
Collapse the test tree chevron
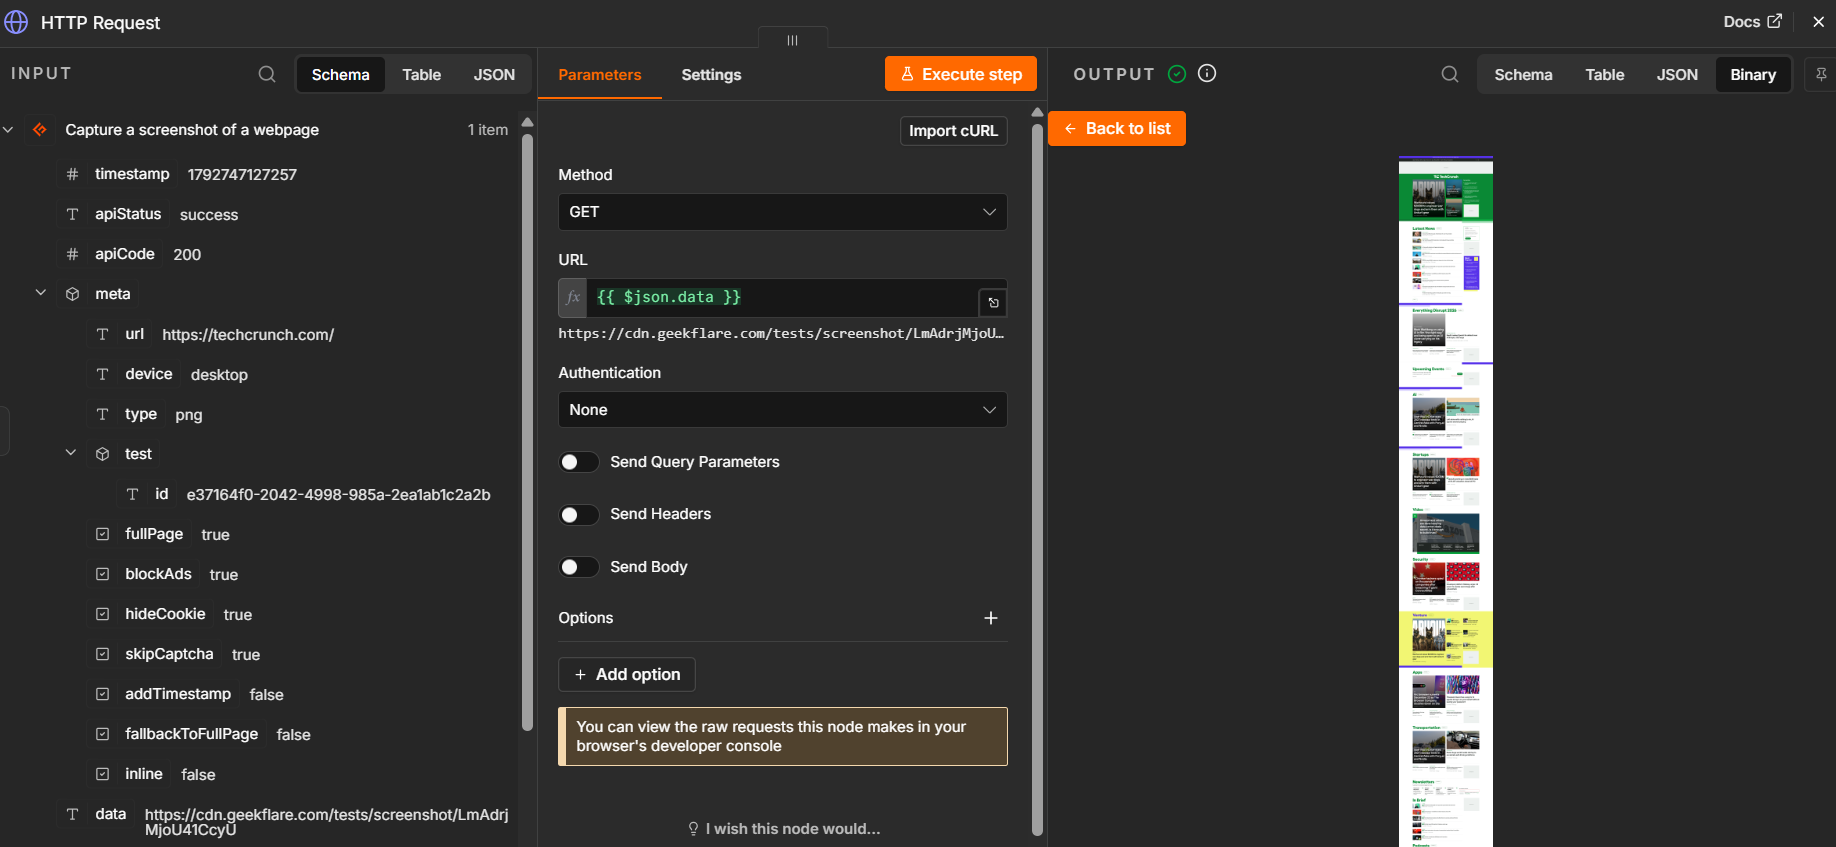(71, 453)
